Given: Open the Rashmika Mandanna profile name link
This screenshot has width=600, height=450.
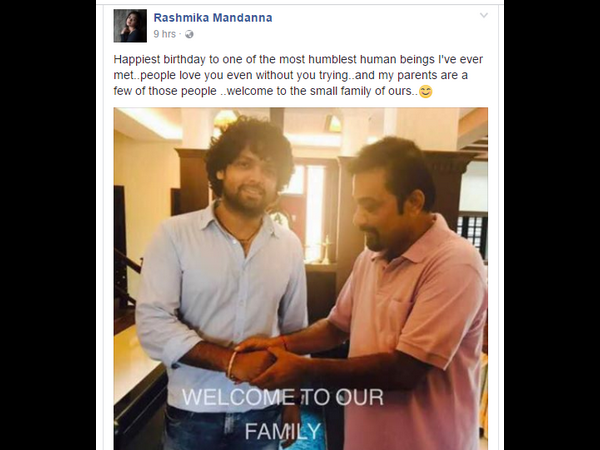Looking at the screenshot, I should (213, 18).
